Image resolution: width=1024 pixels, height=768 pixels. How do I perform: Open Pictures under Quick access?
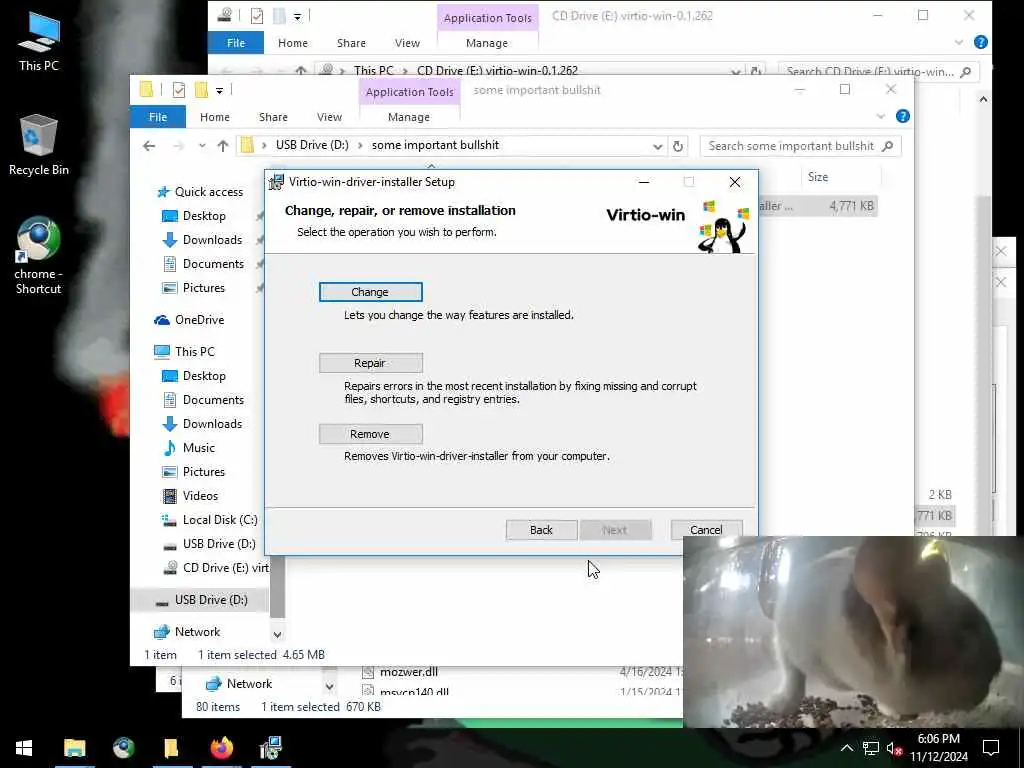pos(193,288)
